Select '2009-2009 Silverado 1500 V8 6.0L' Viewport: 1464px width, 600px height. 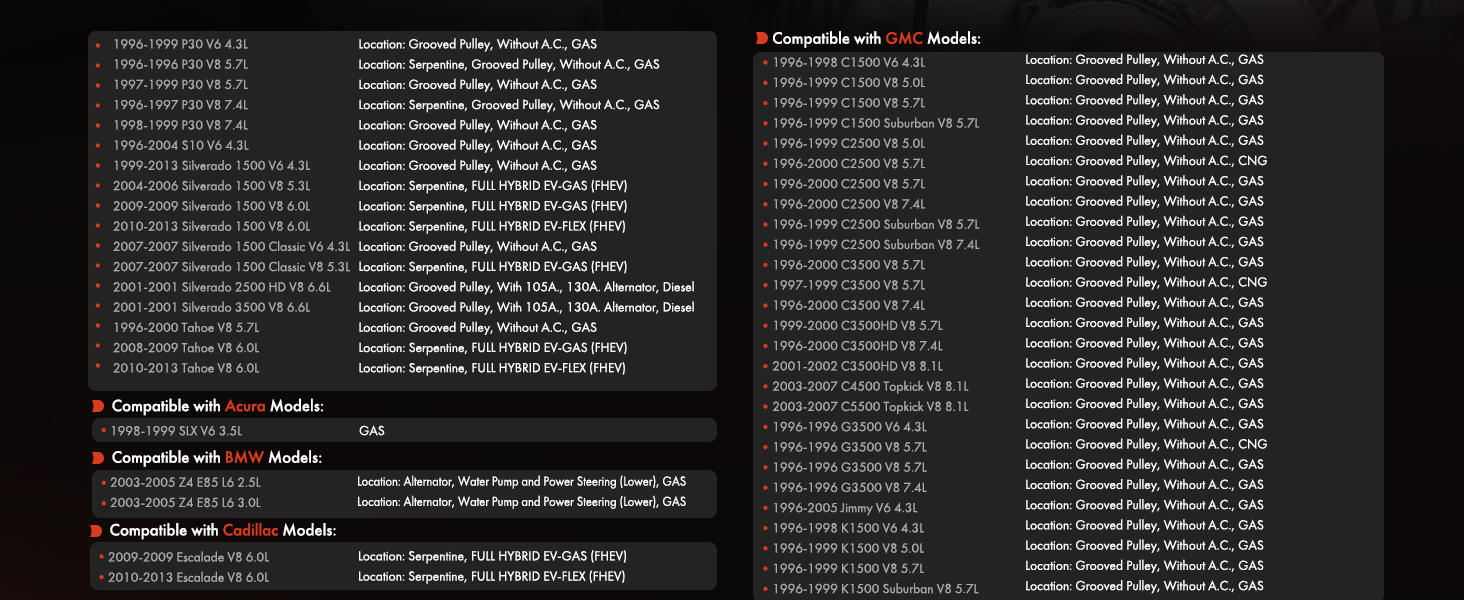pos(211,206)
